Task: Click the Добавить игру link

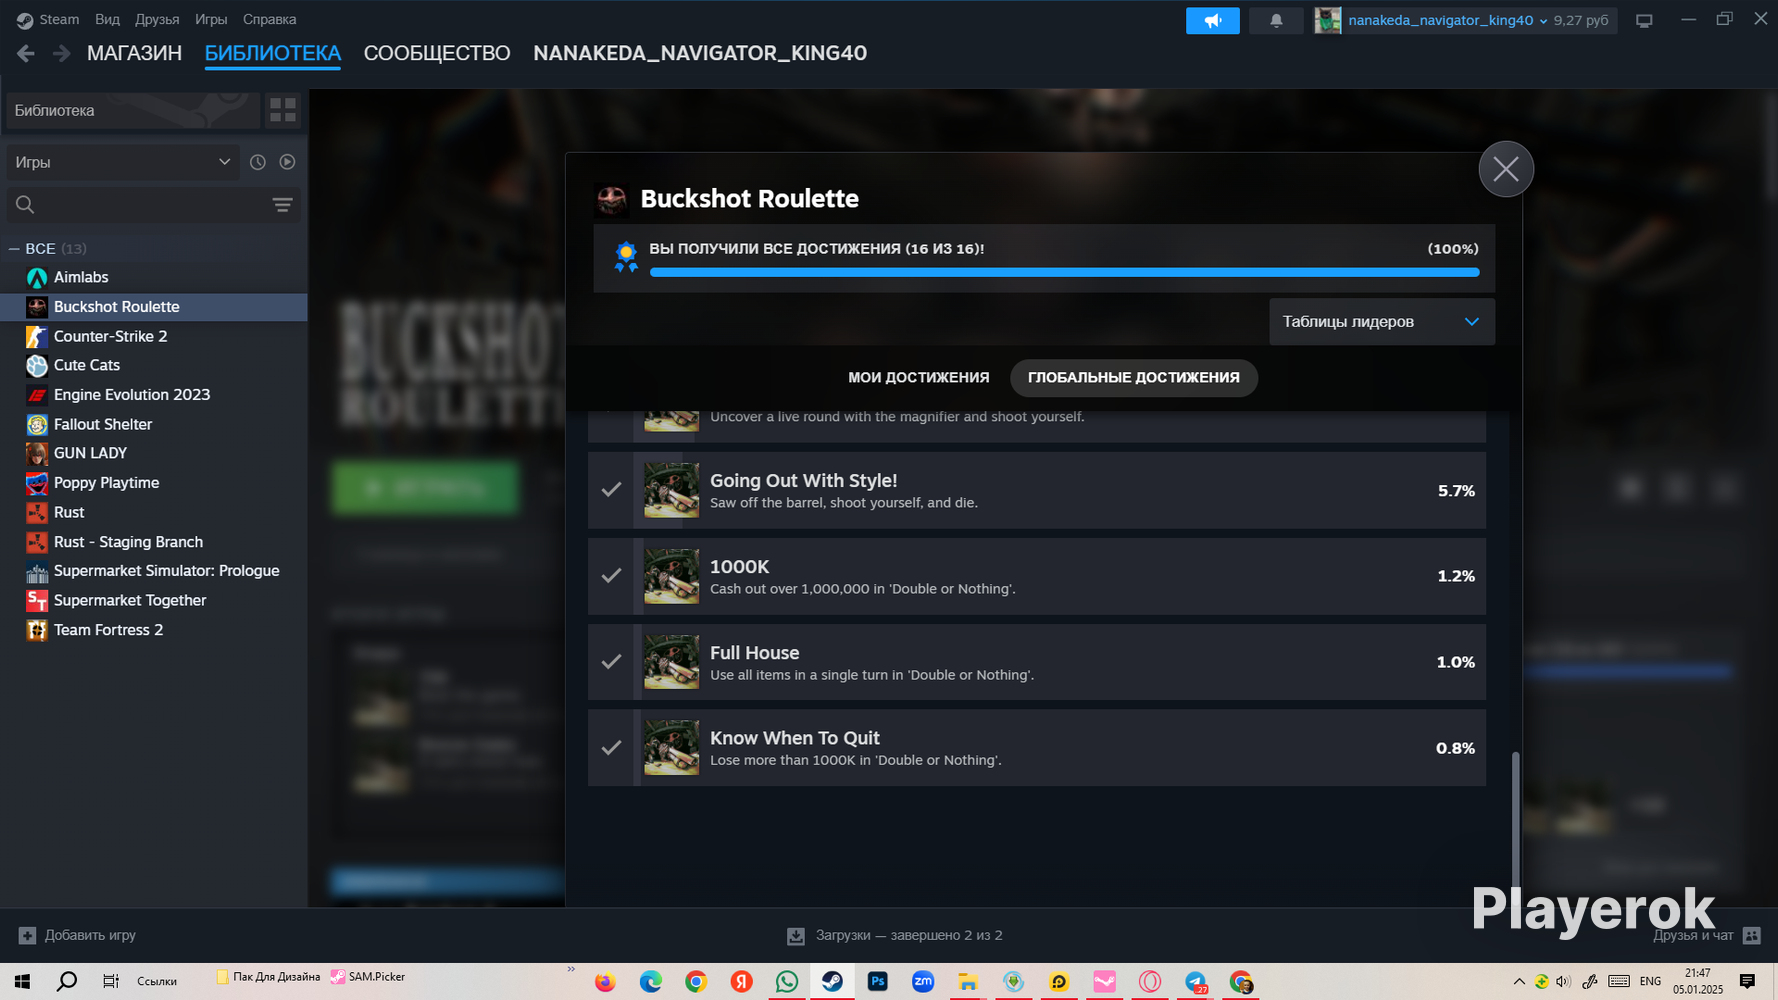Action: [x=90, y=935]
